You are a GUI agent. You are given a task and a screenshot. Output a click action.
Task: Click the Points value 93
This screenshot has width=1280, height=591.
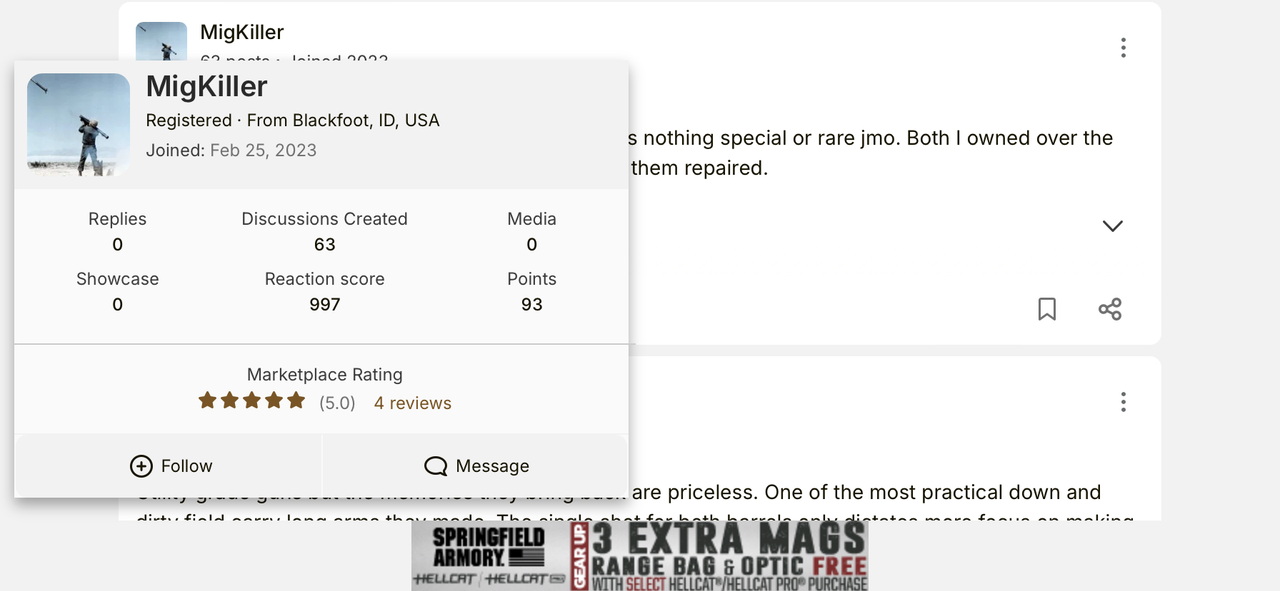532,305
